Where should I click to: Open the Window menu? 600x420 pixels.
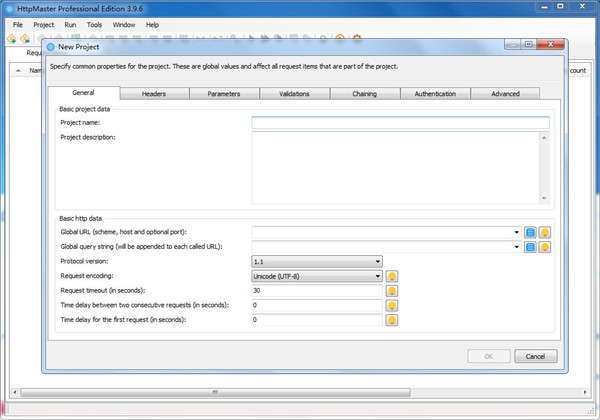tap(124, 25)
